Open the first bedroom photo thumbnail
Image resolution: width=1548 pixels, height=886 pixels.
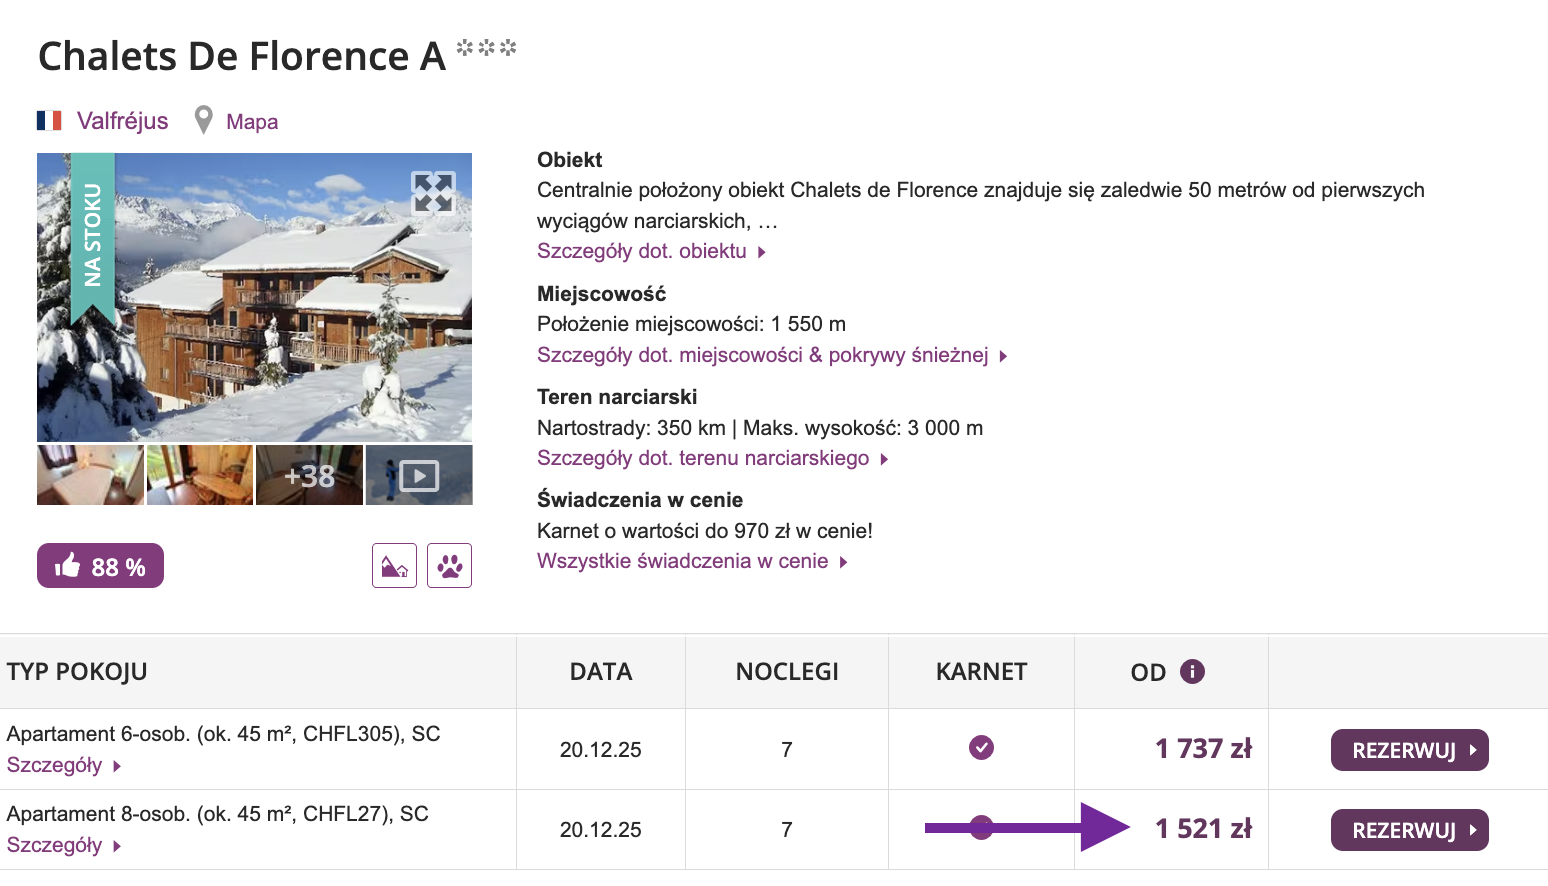[x=90, y=476]
